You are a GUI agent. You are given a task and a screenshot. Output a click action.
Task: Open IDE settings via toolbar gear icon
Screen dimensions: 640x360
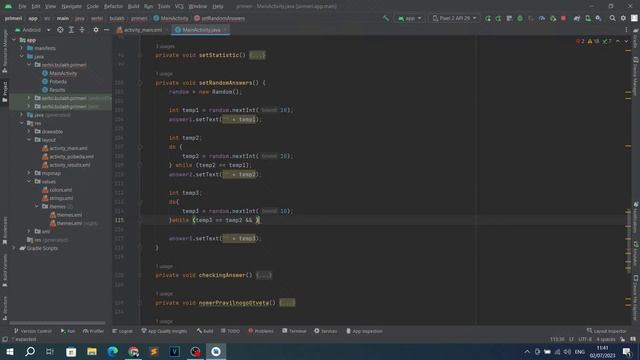tap(623, 18)
